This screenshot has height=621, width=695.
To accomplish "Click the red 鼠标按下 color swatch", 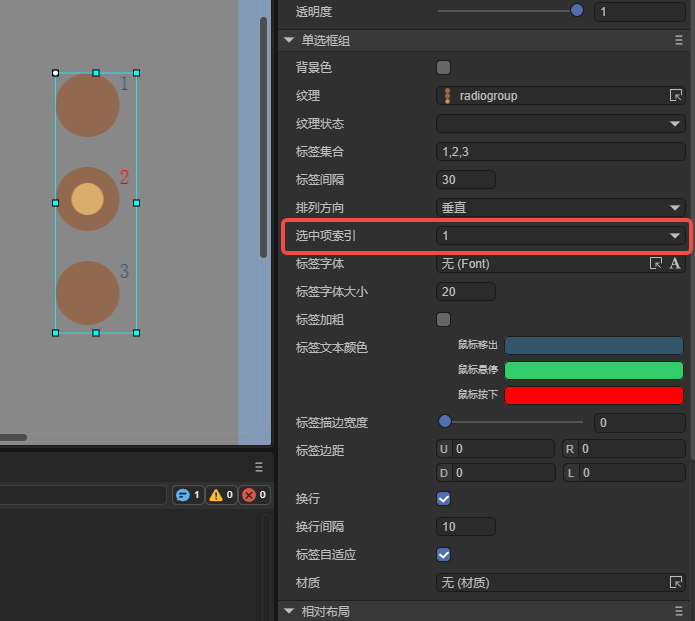I will coord(594,395).
